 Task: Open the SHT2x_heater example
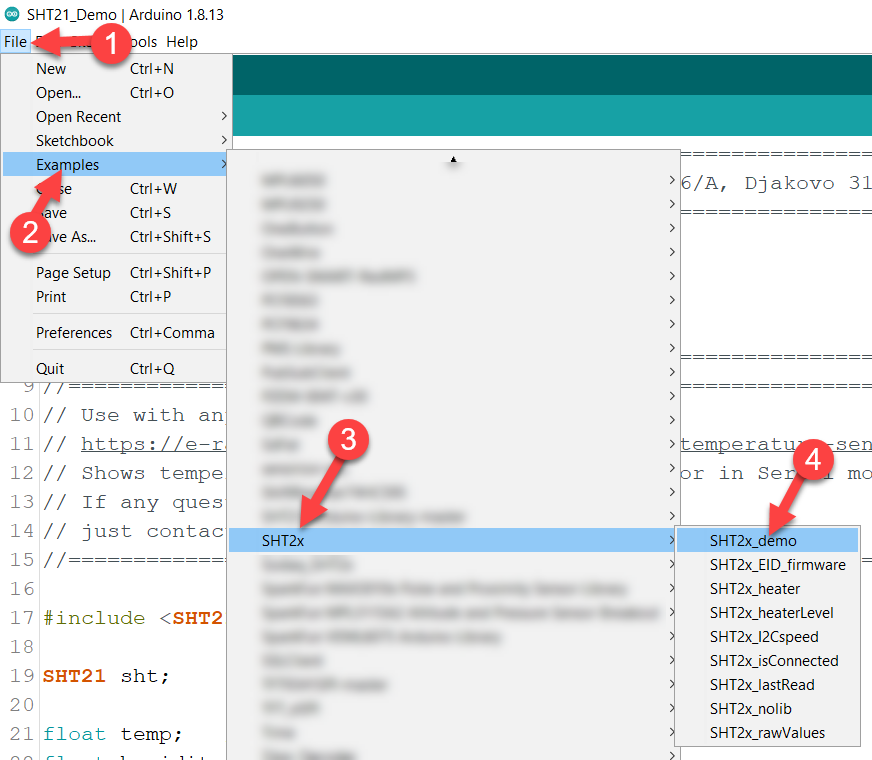pos(767,588)
